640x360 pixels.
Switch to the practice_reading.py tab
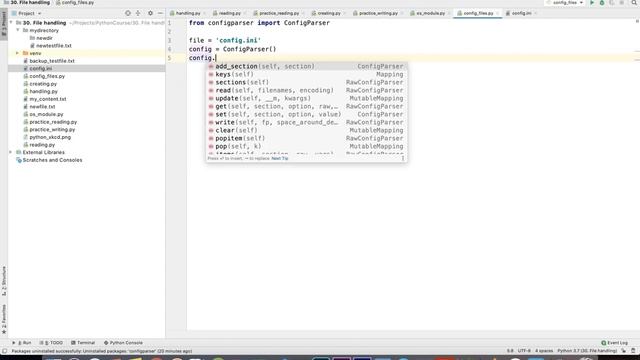coord(279,13)
